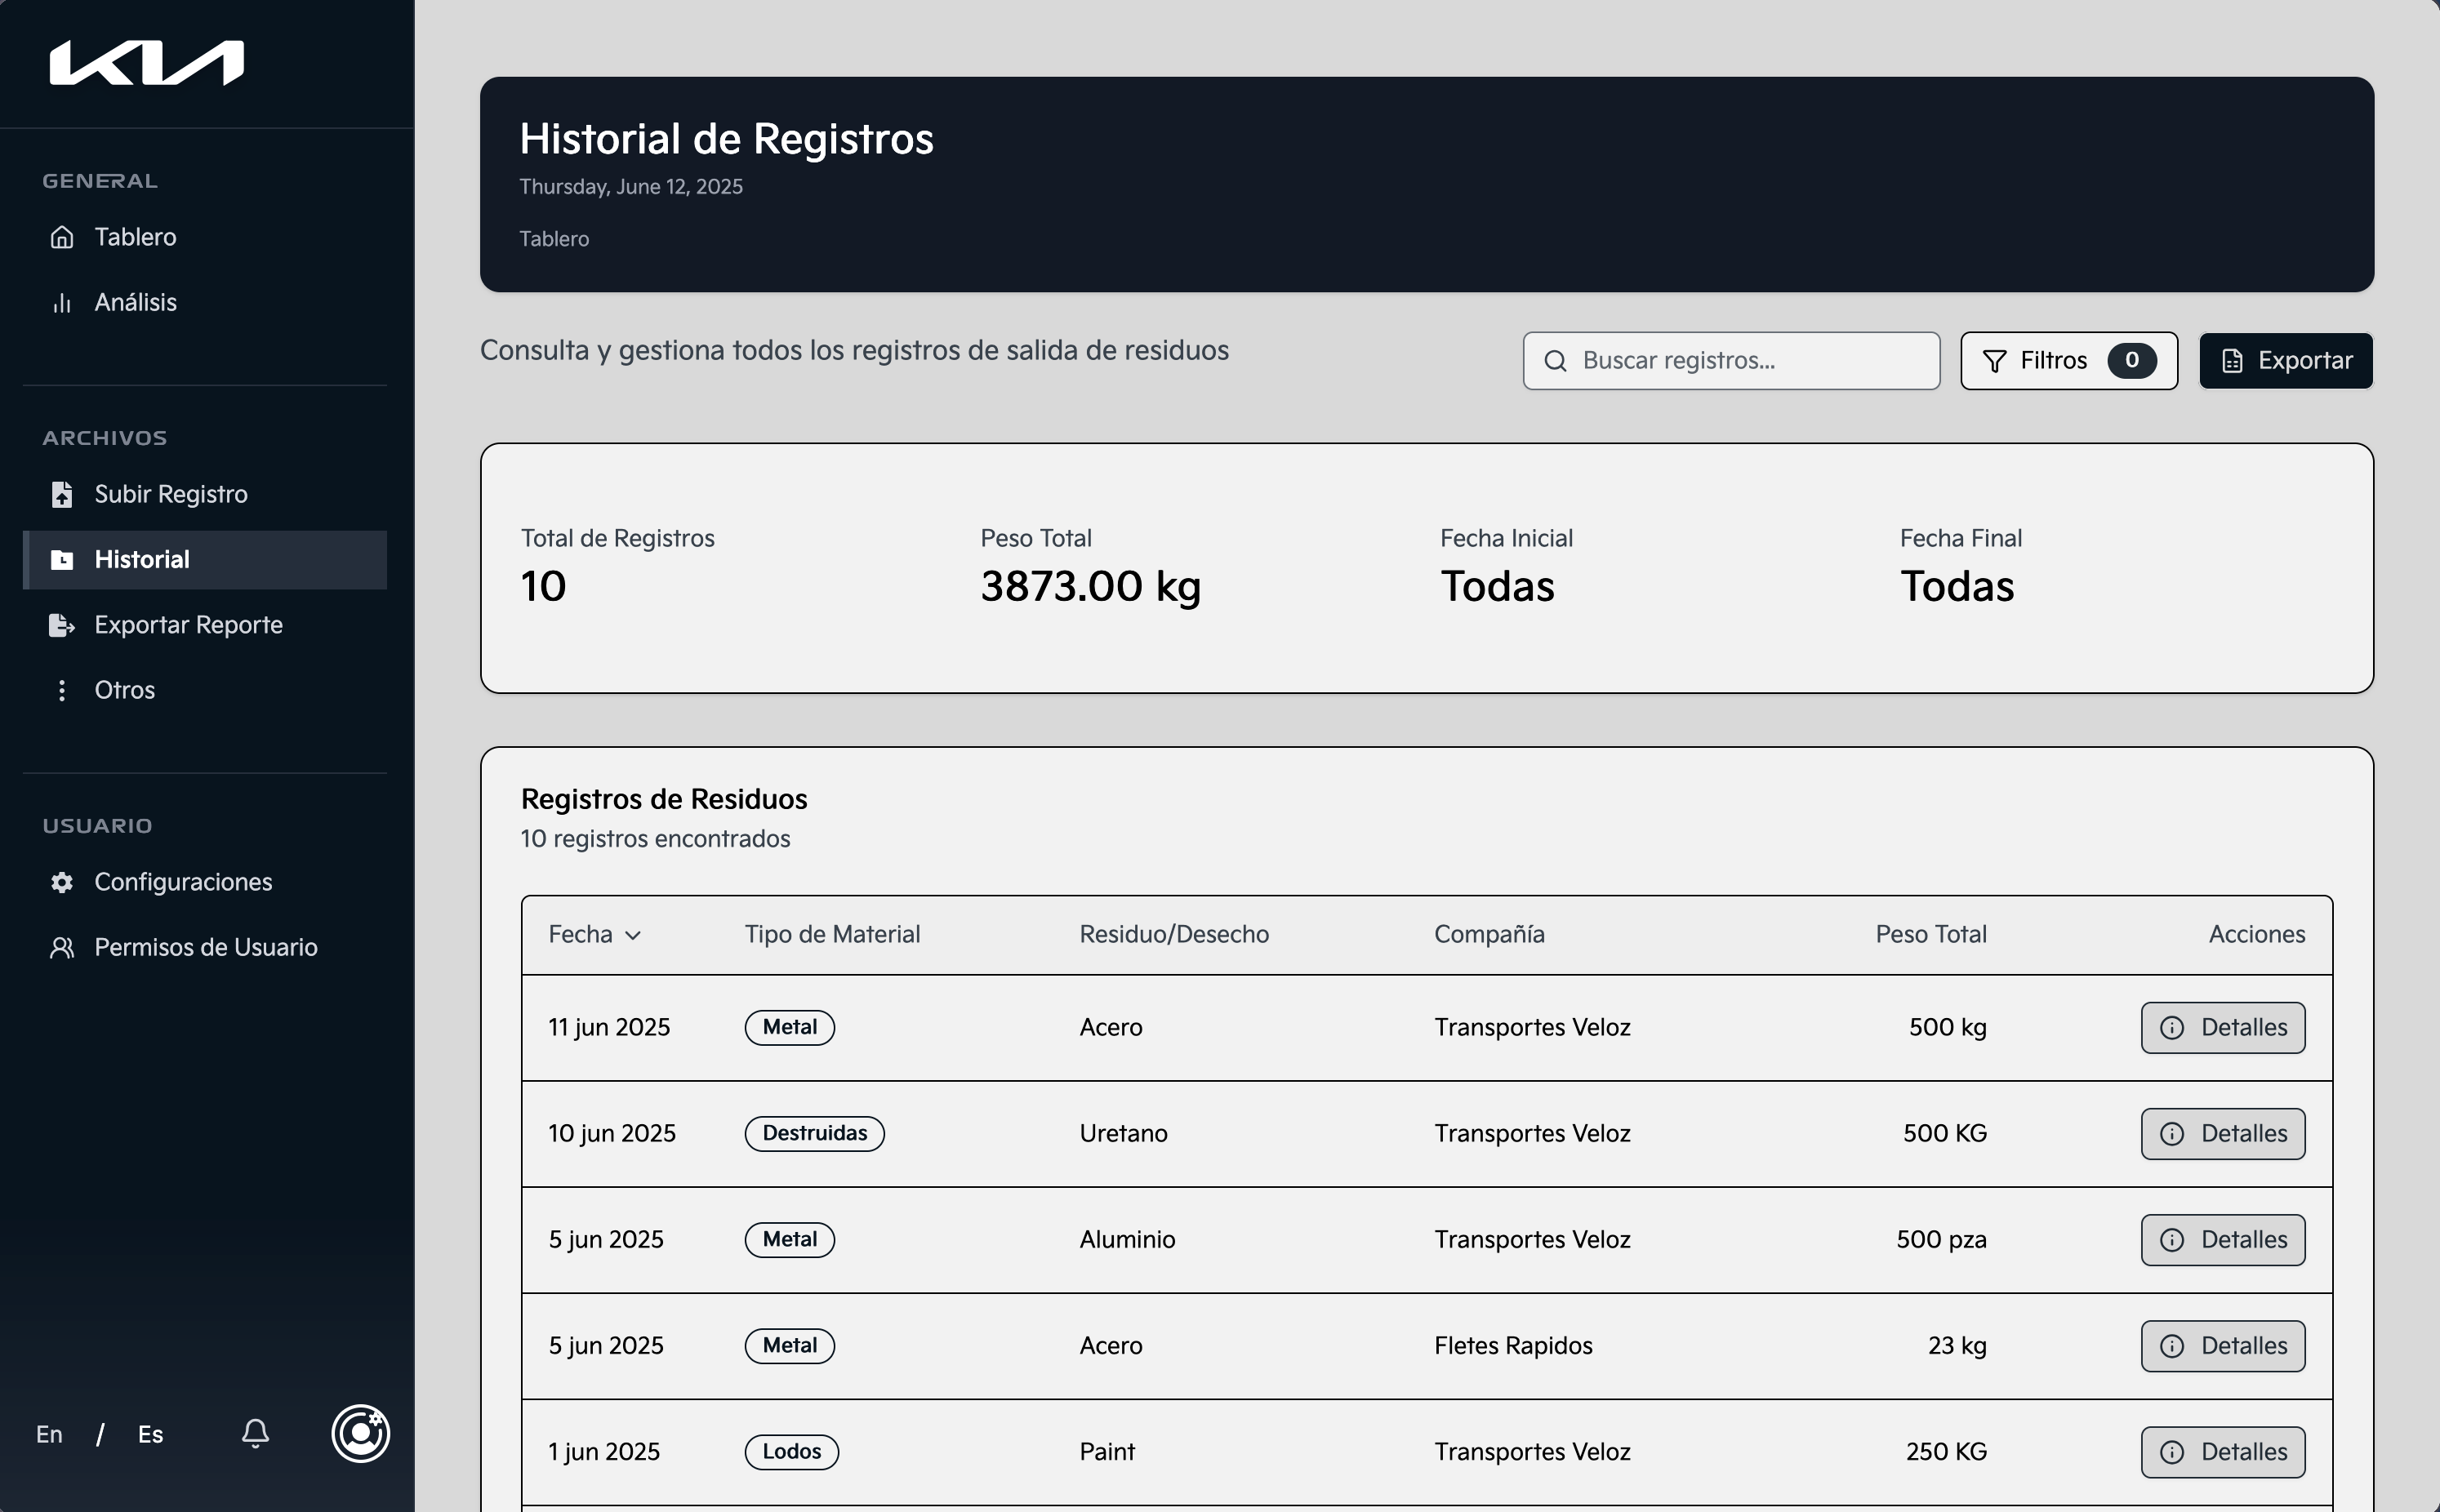The image size is (2440, 1512).
Task: Focus the Buscar registros search field
Action: 1731,361
